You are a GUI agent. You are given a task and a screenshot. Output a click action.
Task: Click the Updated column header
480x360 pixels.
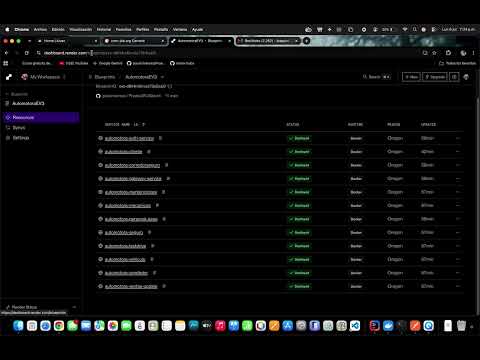pyautogui.click(x=428, y=125)
